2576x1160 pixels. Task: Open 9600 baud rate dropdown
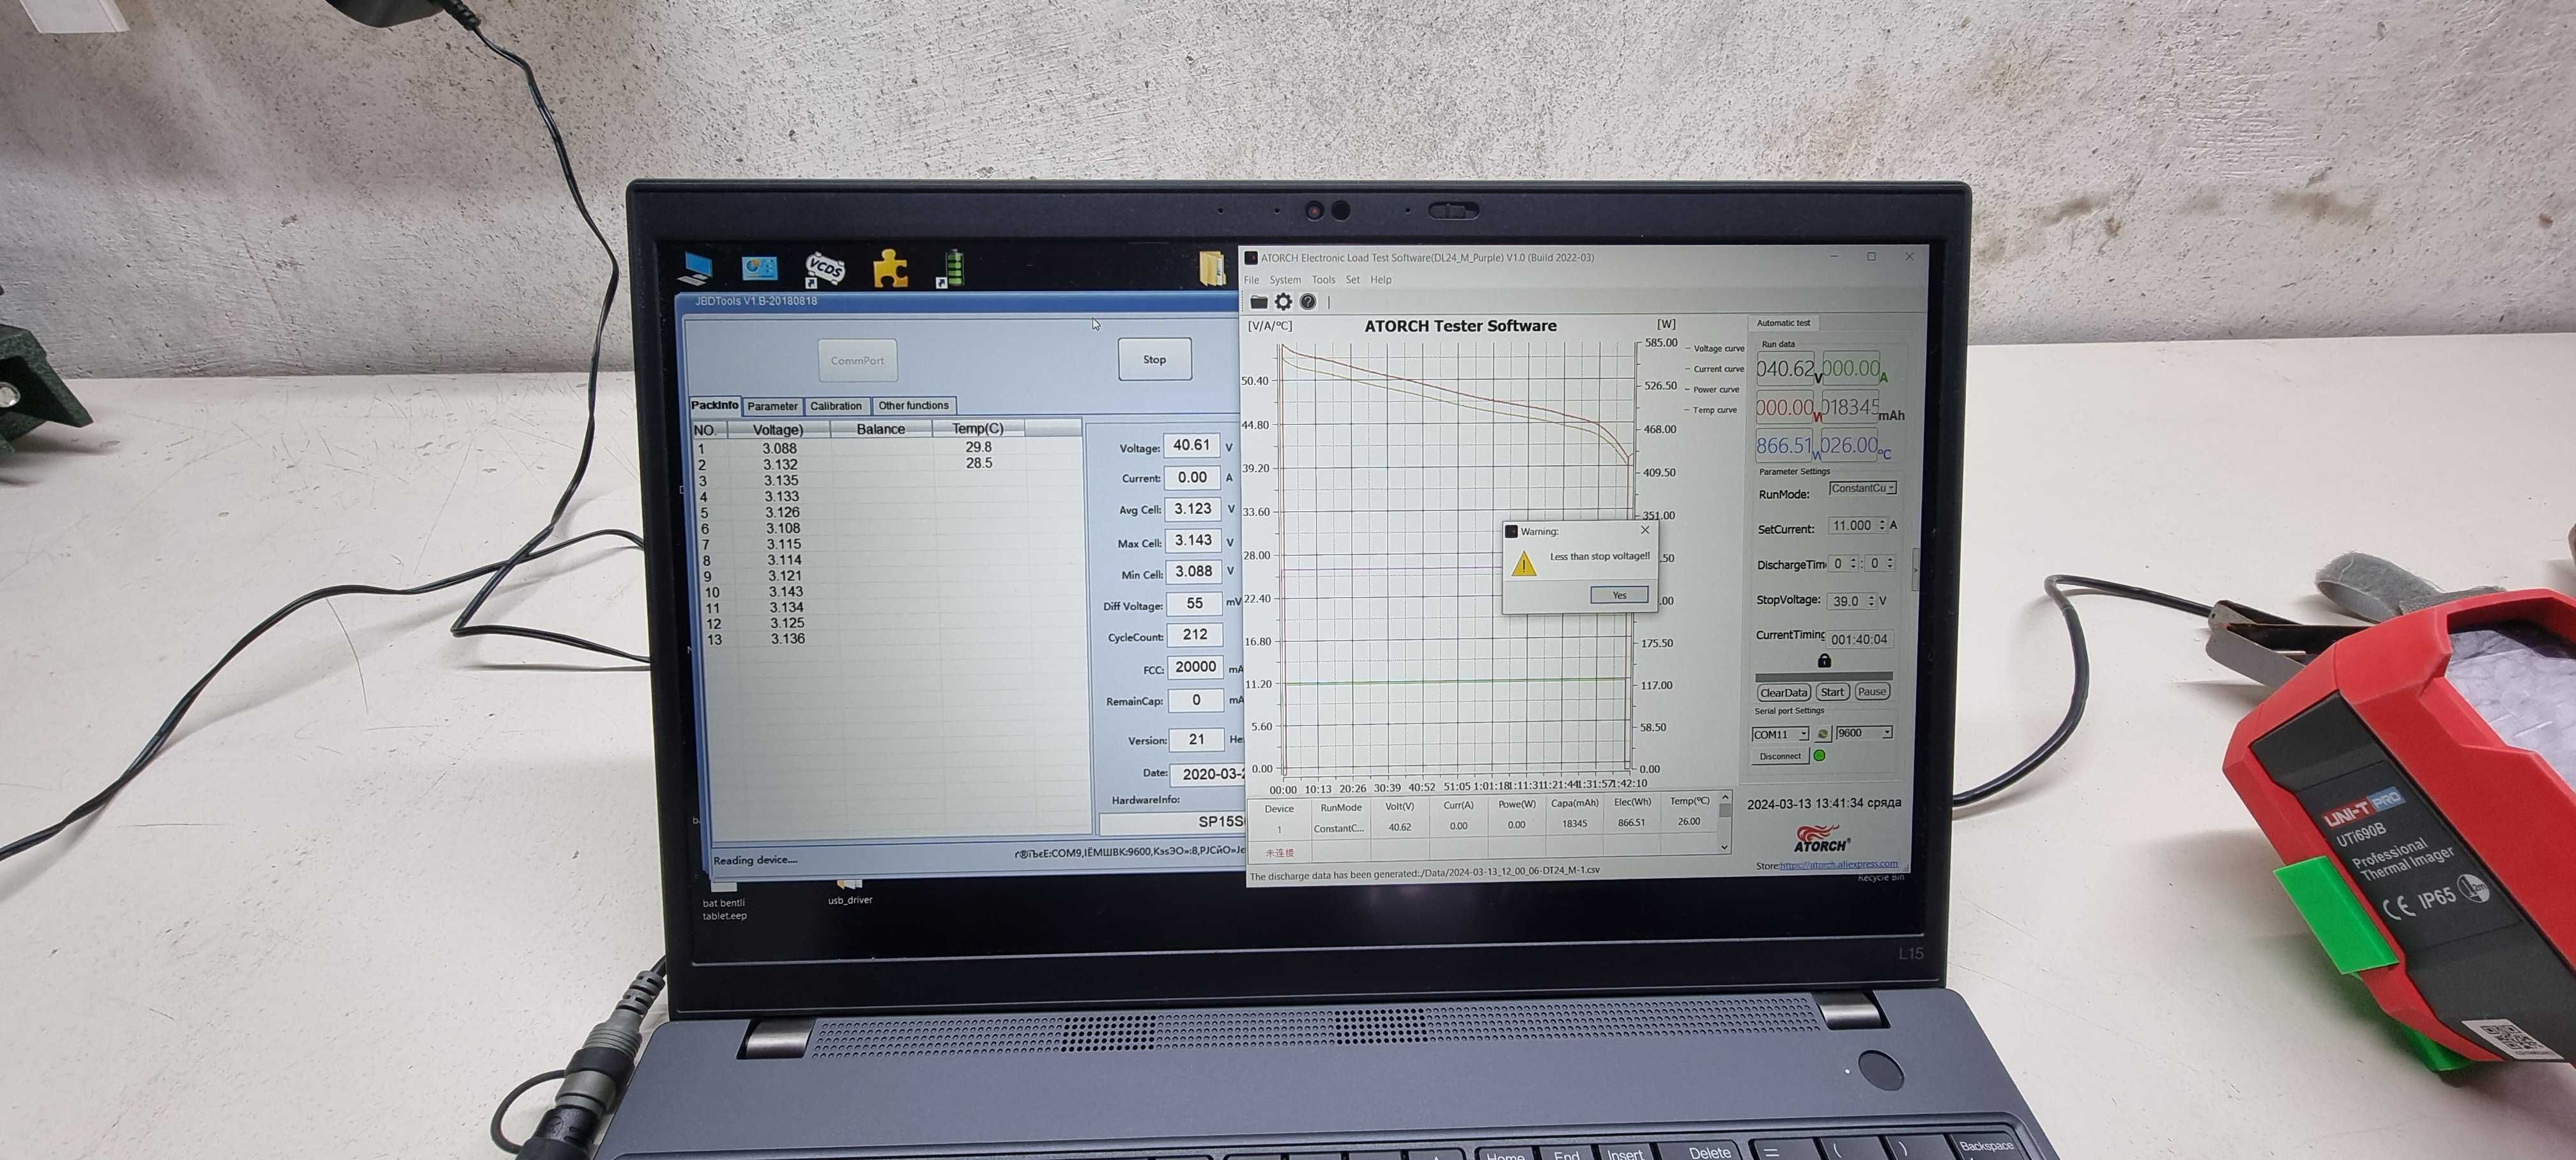coord(1864,733)
